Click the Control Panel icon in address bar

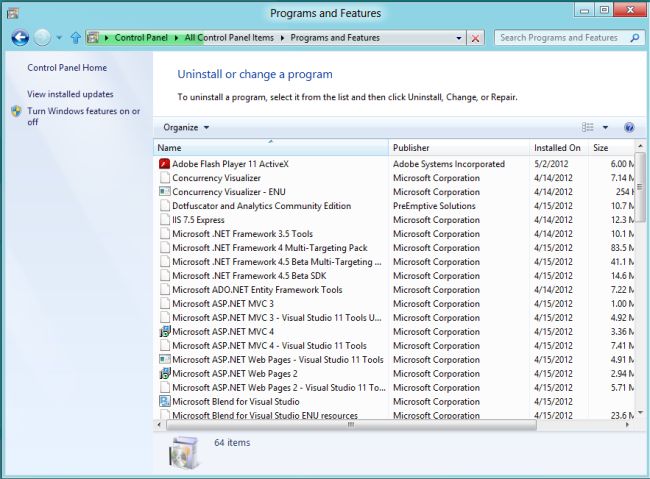[93, 38]
